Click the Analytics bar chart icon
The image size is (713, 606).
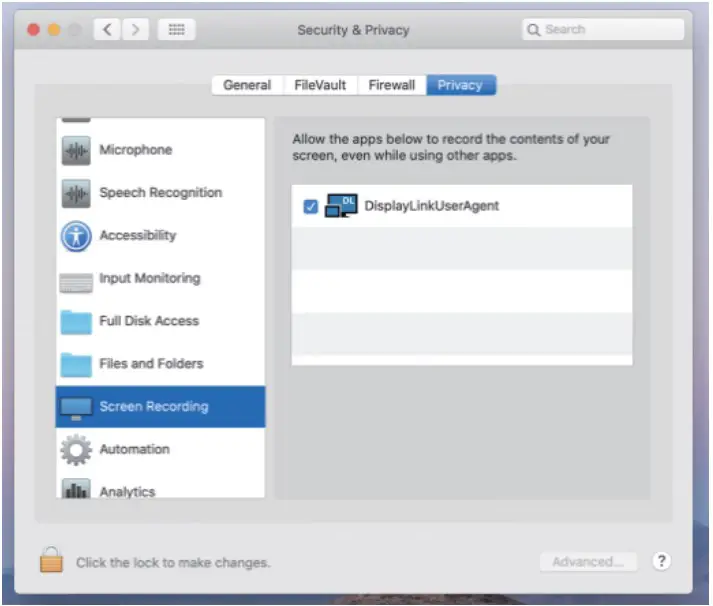[76, 489]
